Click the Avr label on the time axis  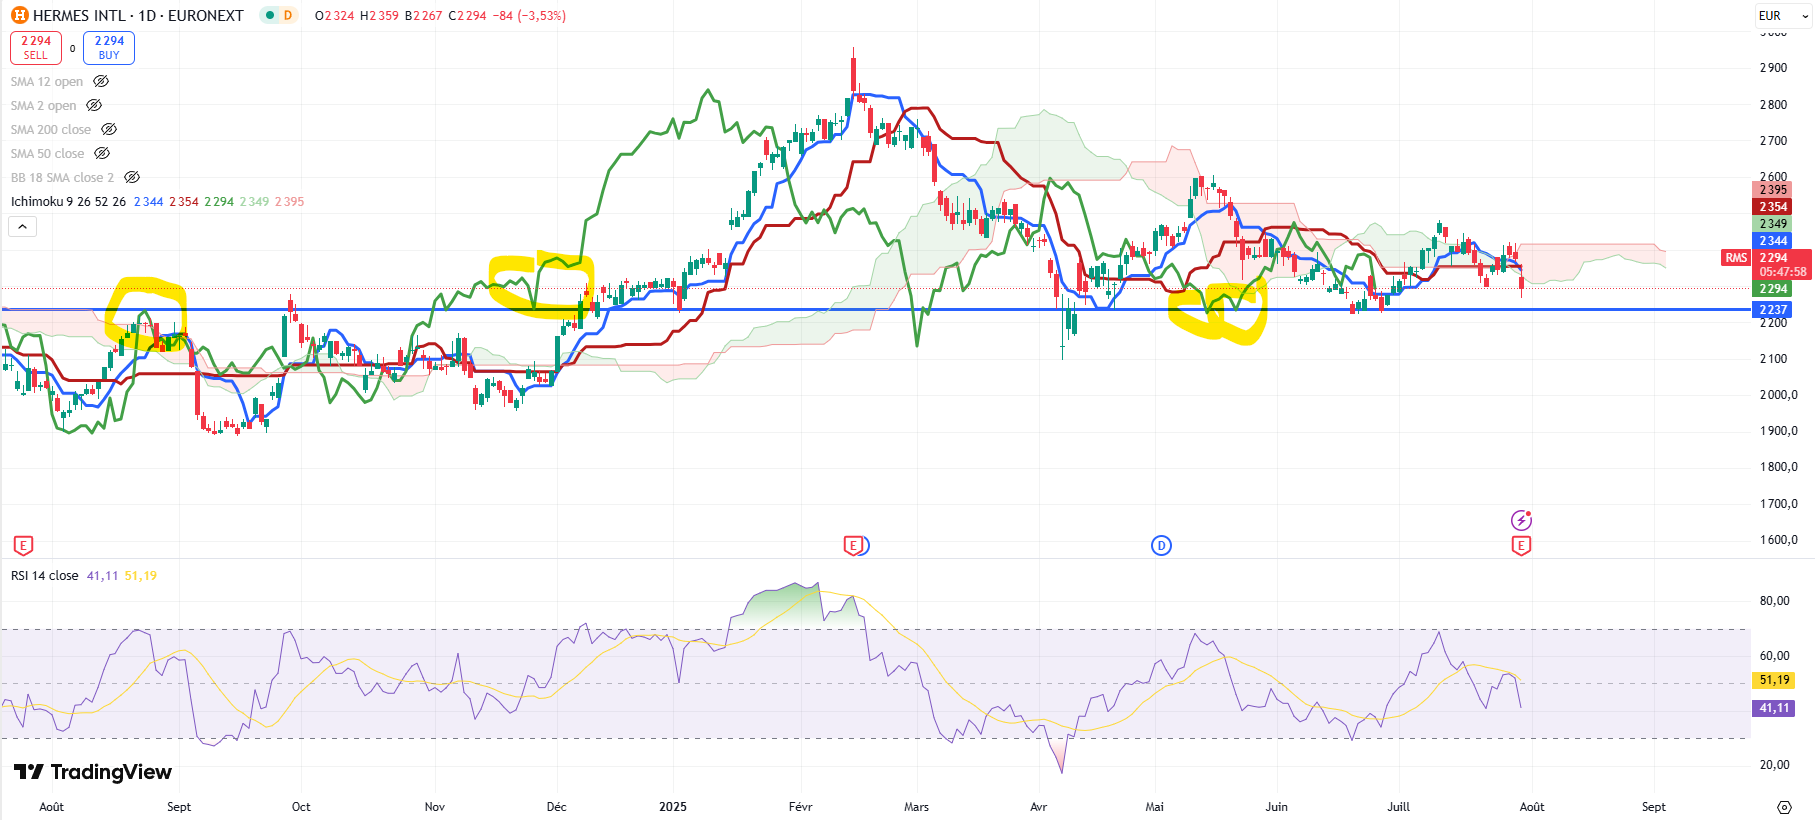tap(1039, 807)
